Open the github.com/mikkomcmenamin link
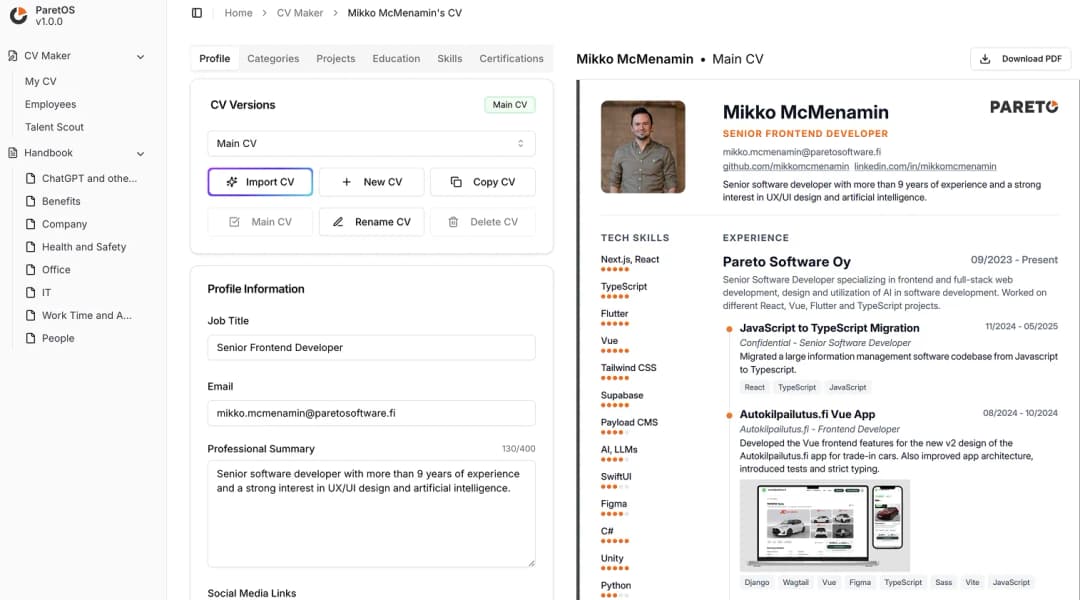Viewport: 1080px width, 600px height. (785, 166)
